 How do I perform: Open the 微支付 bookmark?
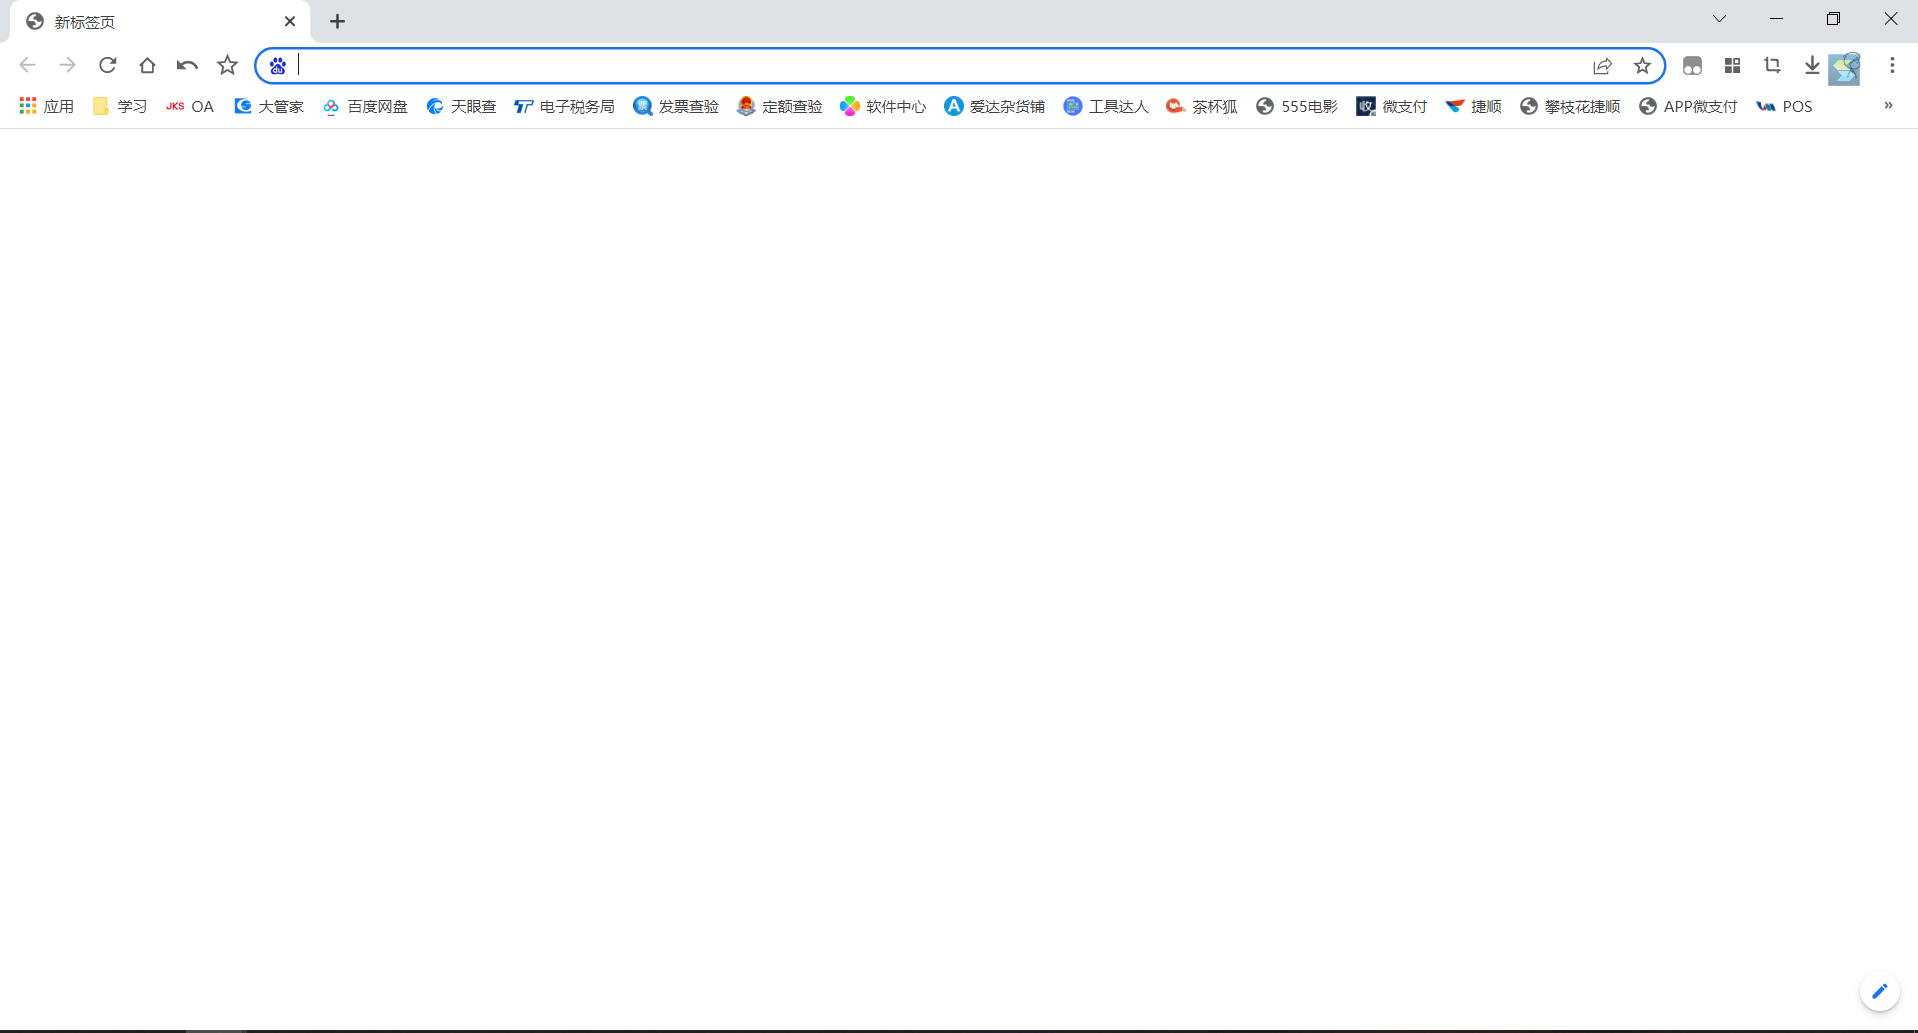coord(1392,106)
